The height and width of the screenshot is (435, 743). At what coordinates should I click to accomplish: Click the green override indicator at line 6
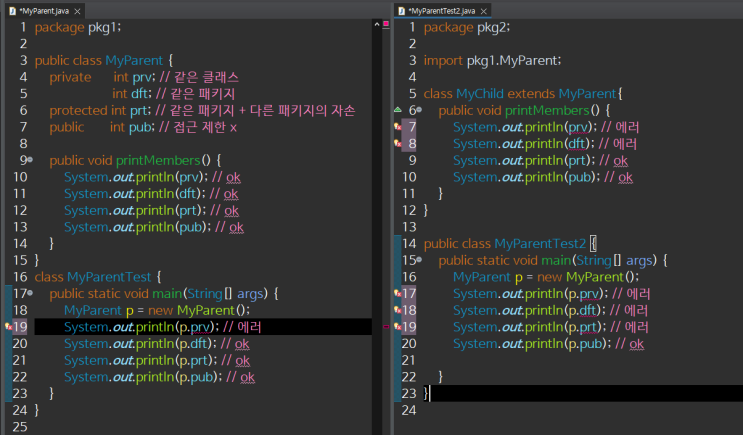point(398,110)
